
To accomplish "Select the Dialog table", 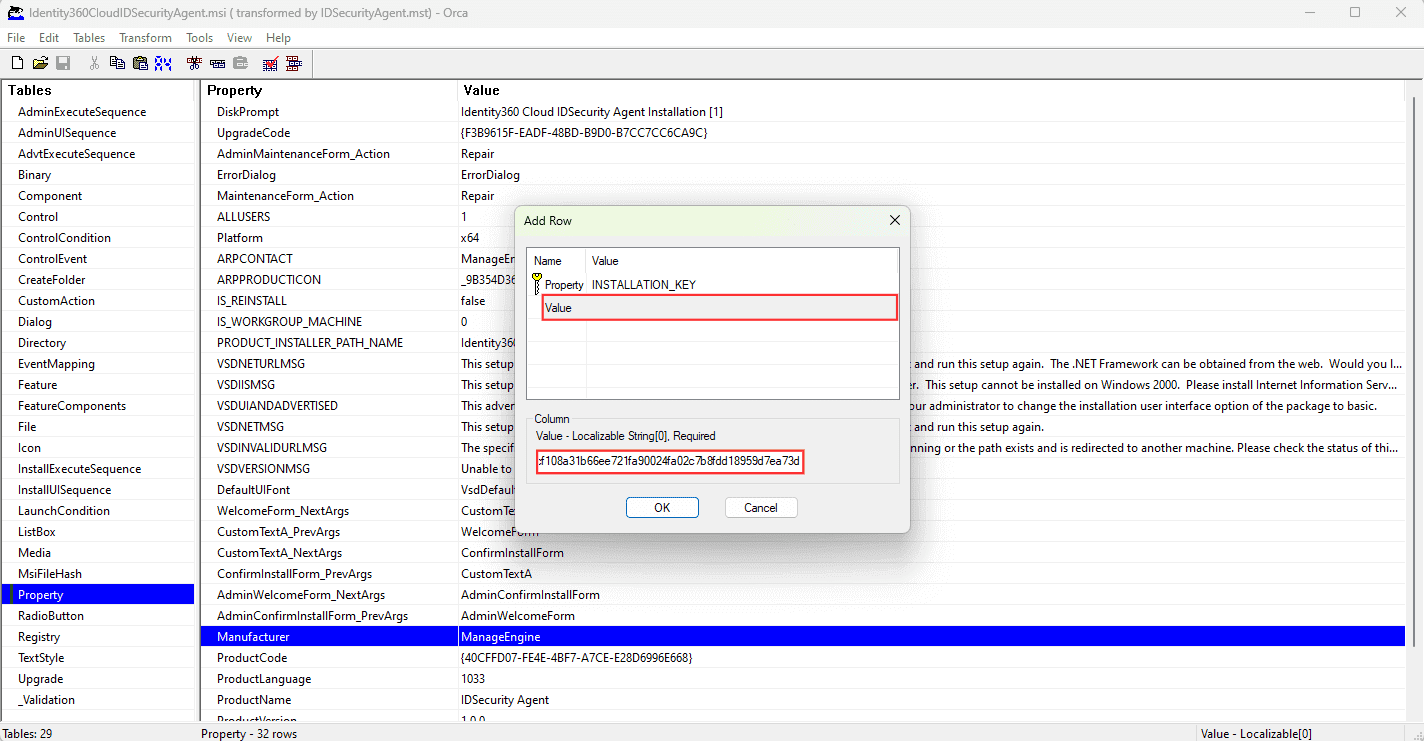I will [35, 322].
